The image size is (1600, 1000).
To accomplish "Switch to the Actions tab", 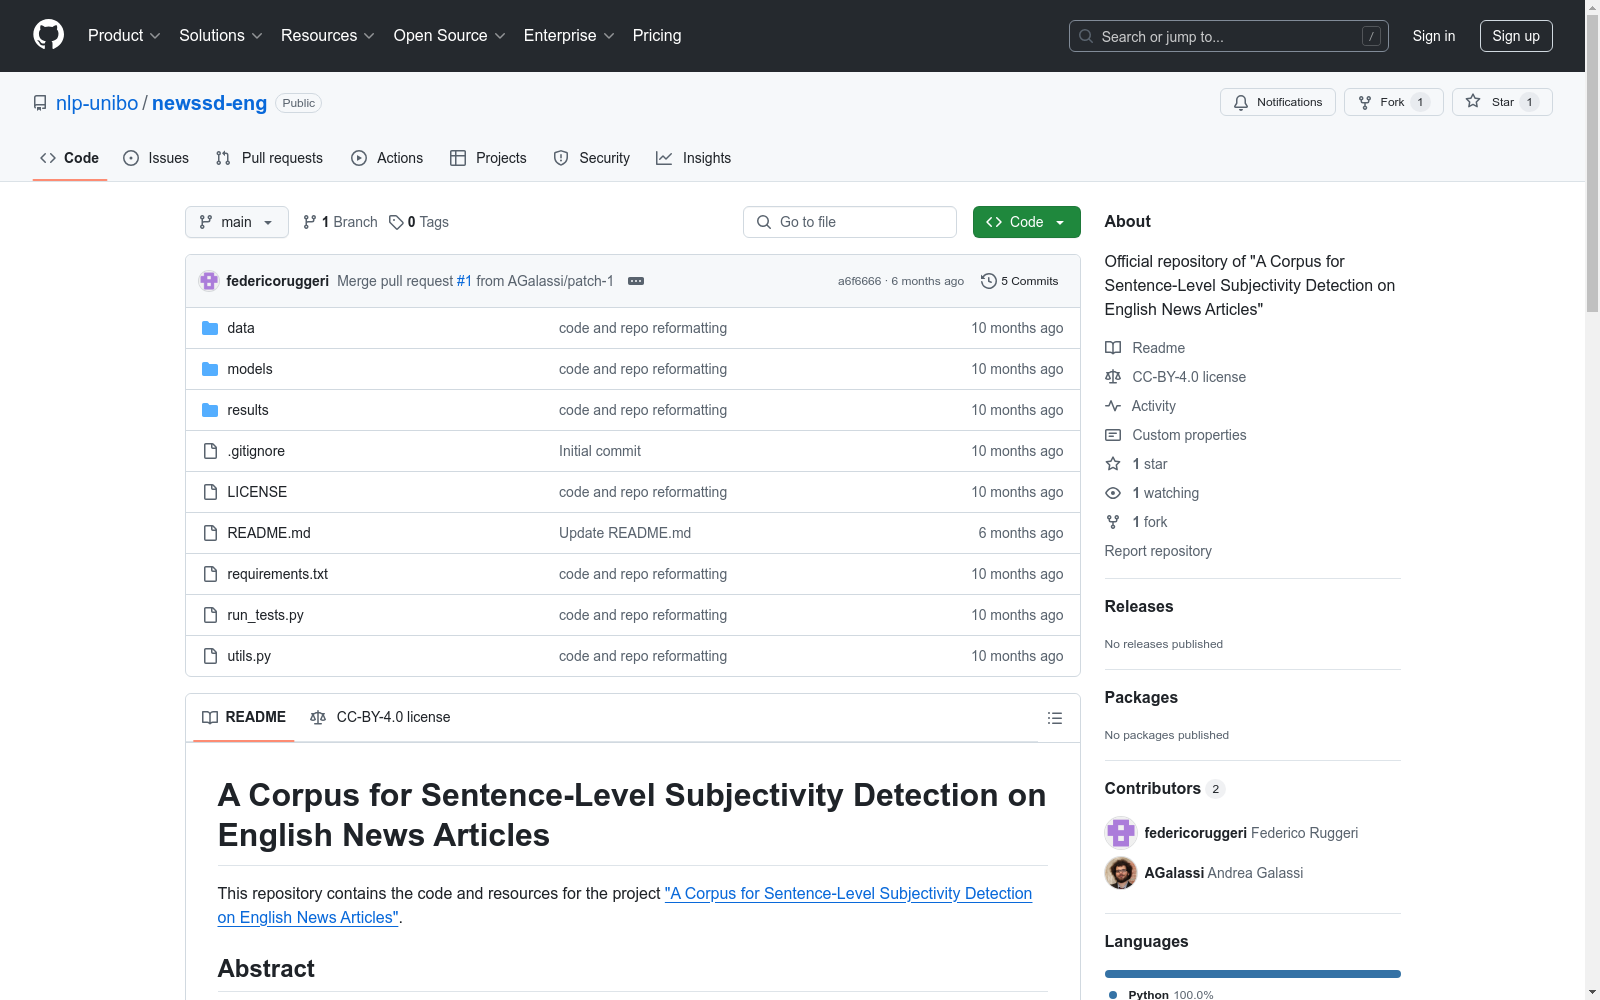I will (x=387, y=158).
